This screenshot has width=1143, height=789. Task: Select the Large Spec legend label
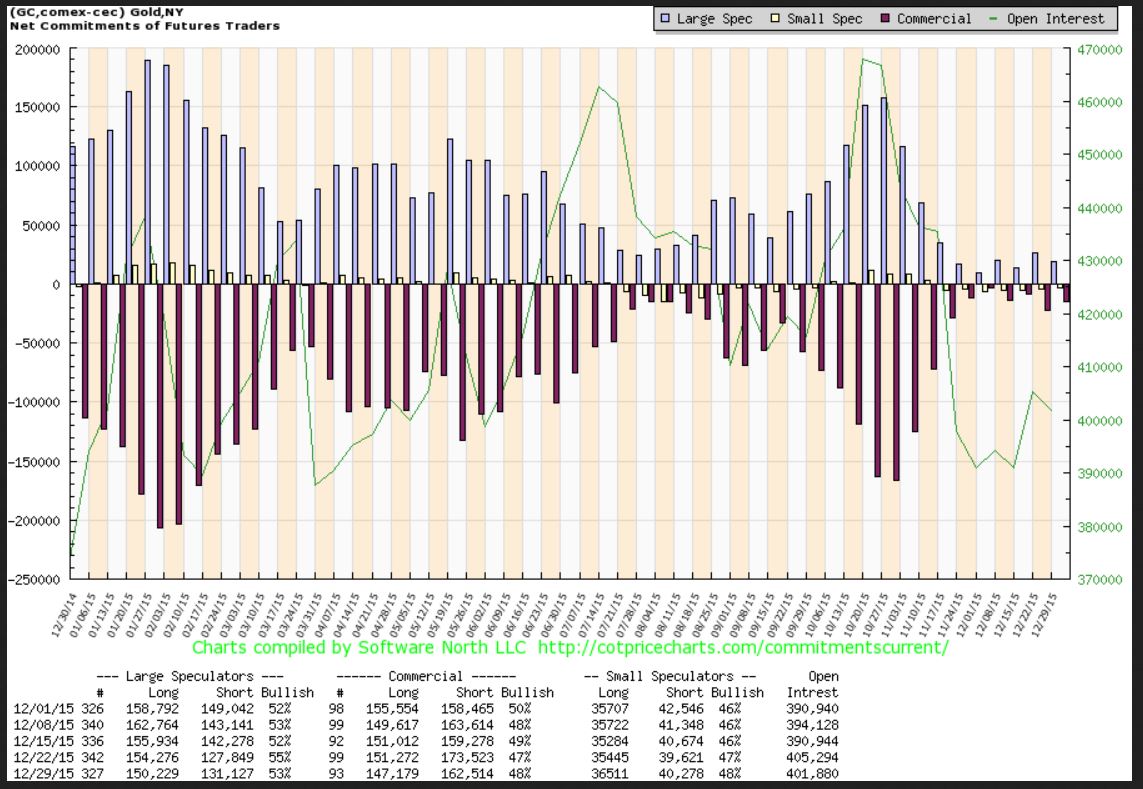pyautogui.click(x=716, y=18)
